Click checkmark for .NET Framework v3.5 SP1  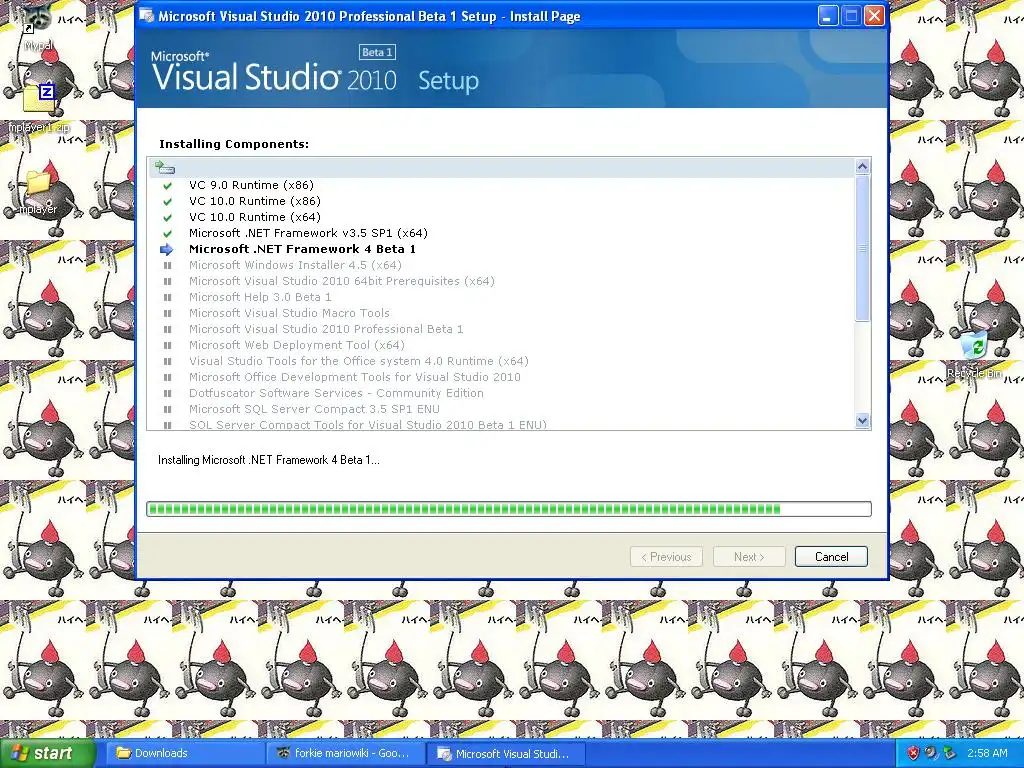pos(167,233)
